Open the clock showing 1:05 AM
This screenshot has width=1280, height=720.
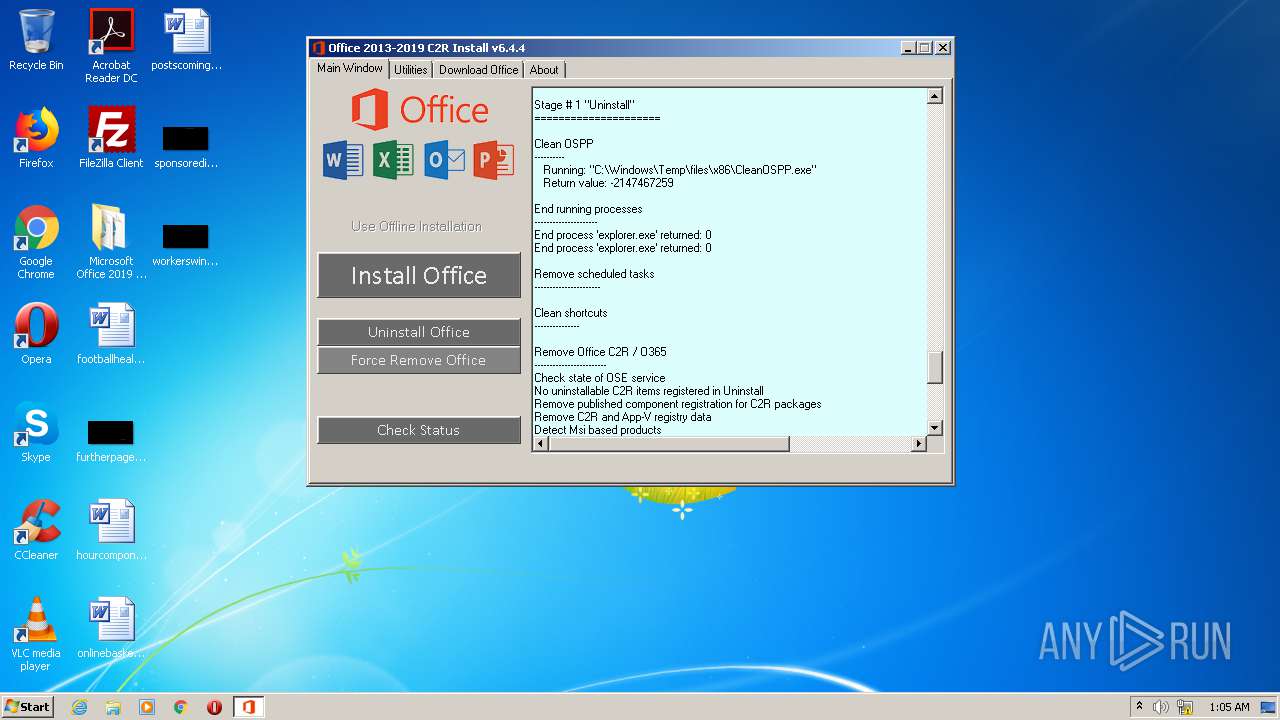[1229, 707]
